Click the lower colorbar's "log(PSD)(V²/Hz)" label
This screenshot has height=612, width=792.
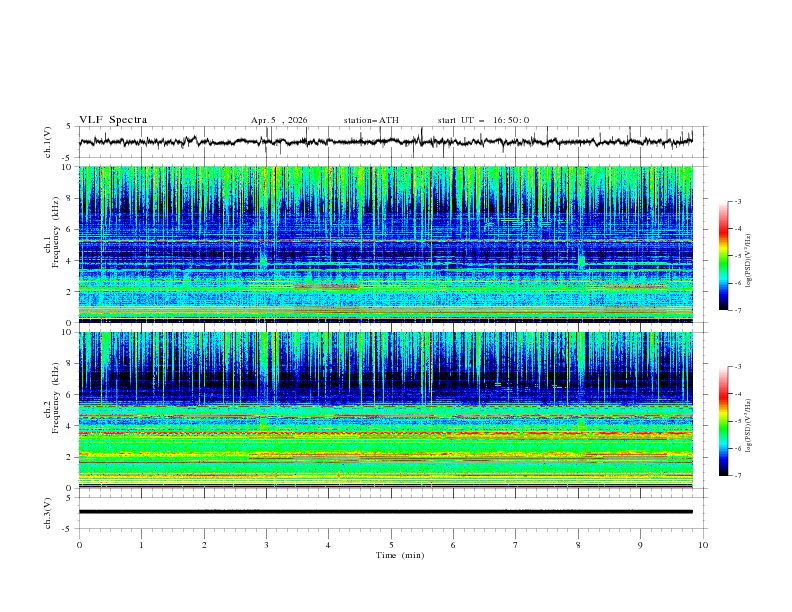point(749,425)
